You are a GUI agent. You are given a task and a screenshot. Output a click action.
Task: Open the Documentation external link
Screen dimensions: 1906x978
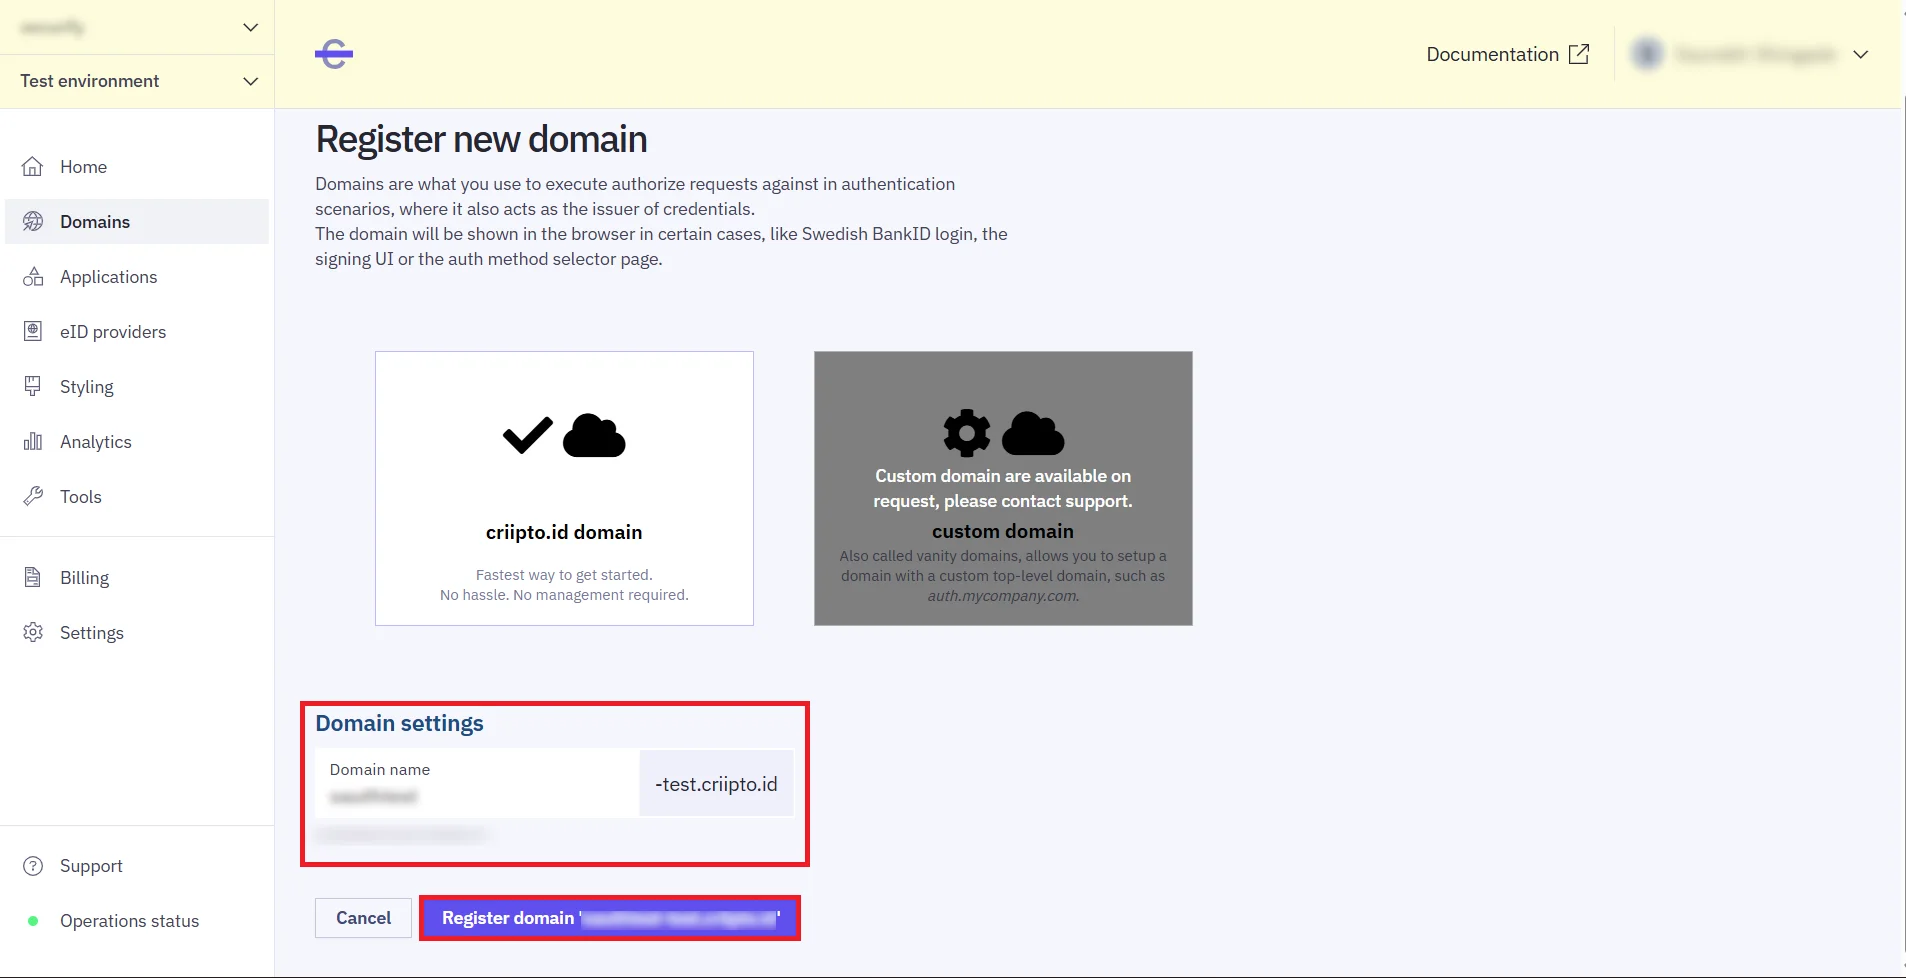click(x=1507, y=54)
